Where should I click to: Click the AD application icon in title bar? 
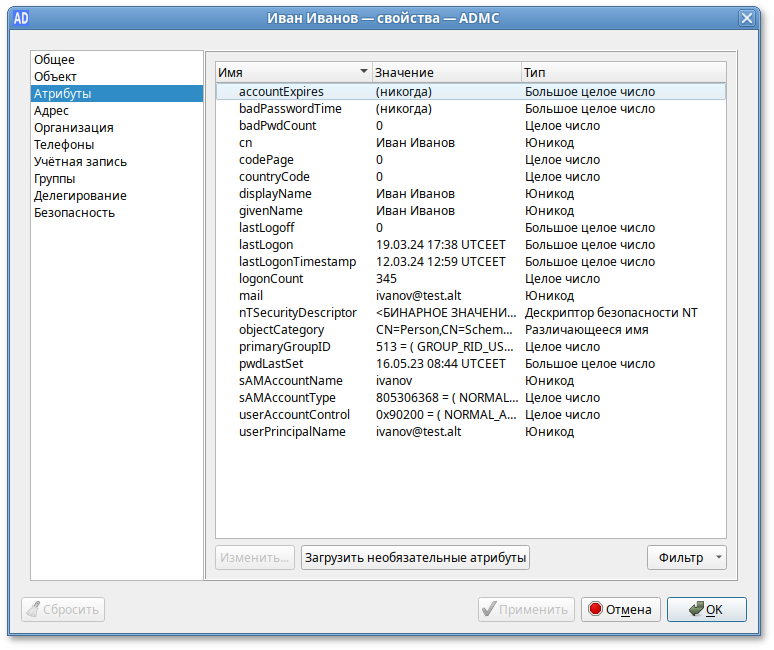coord(18,18)
